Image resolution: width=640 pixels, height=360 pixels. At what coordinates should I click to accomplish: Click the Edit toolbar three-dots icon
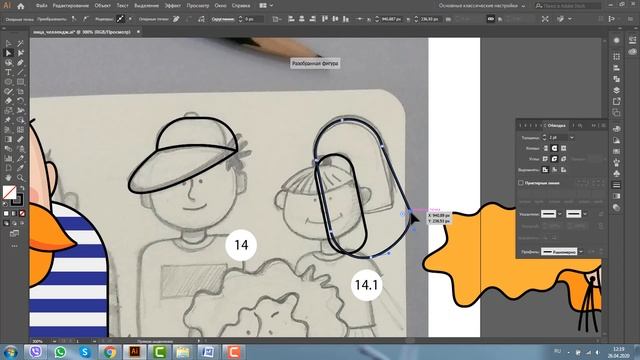point(14,246)
